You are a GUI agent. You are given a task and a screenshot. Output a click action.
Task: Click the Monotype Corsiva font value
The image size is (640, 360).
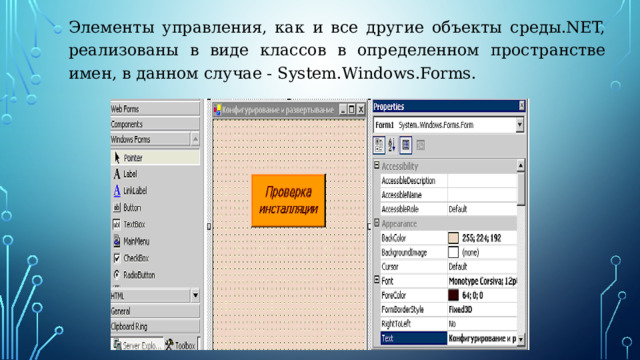482,281
